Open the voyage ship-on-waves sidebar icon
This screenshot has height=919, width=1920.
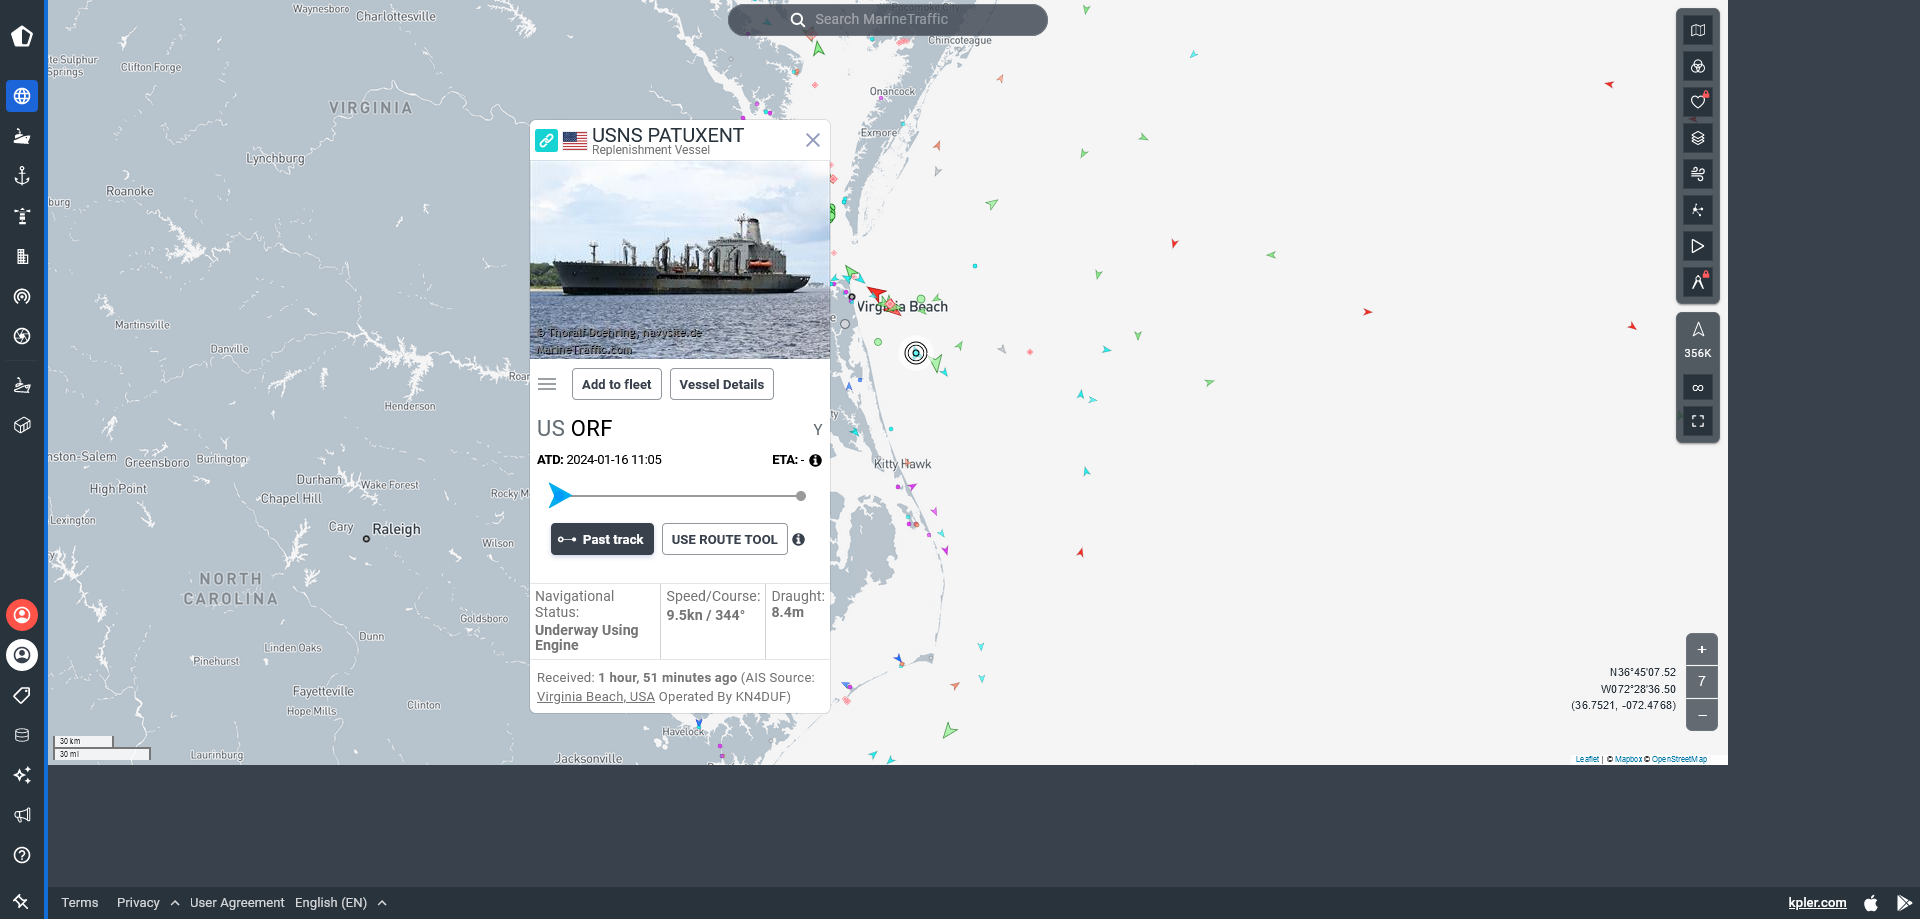pyautogui.click(x=22, y=385)
